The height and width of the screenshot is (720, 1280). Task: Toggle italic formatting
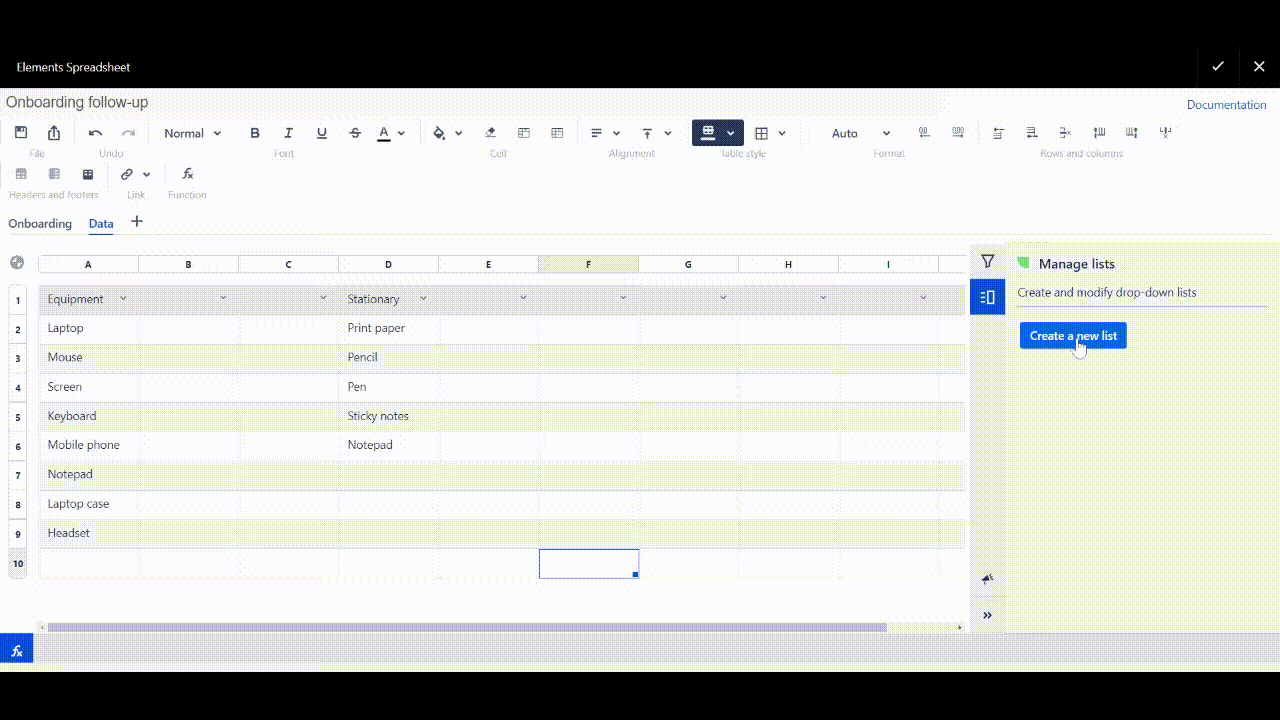[288, 133]
